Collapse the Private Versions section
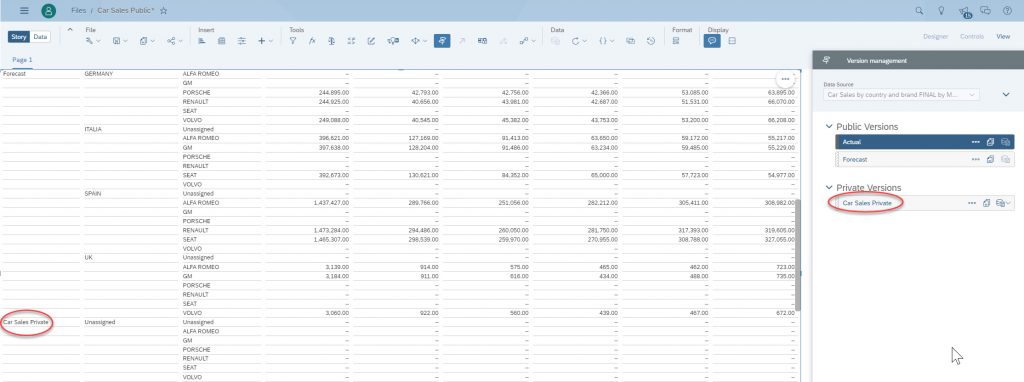The height and width of the screenshot is (382, 1024). [x=829, y=187]
